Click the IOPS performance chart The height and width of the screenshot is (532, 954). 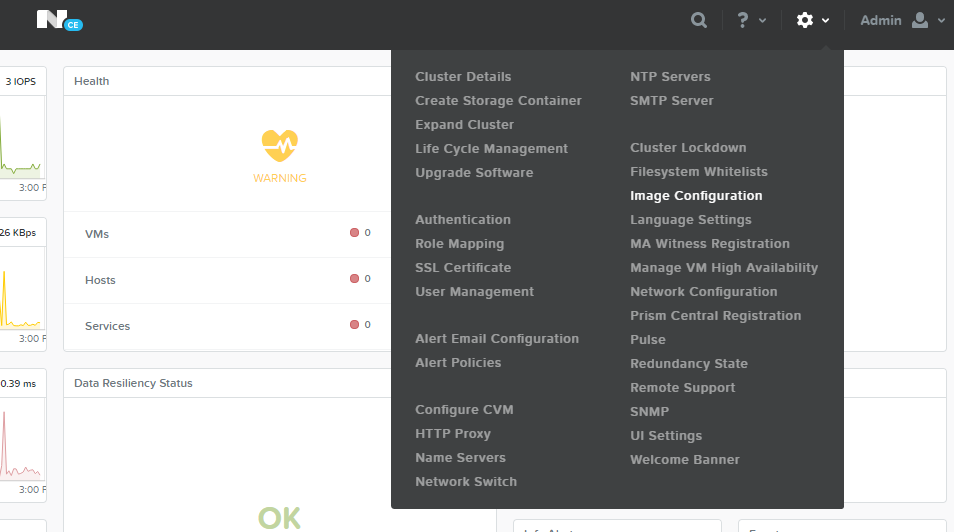tap(21, 135)
